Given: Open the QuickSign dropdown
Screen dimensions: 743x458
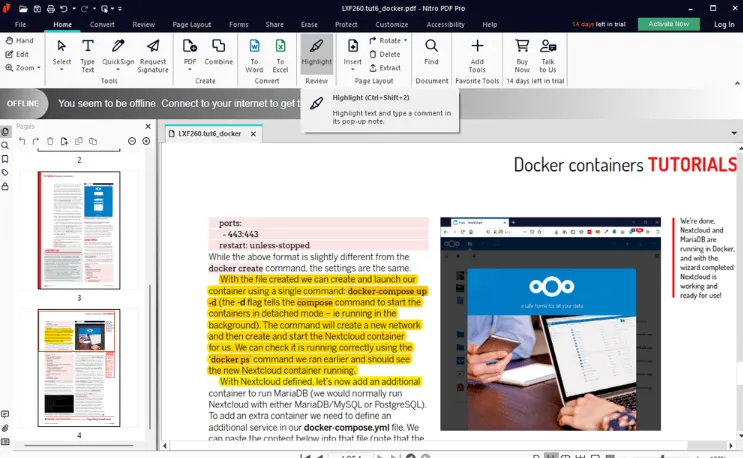Looking at the screenshot, I should [x=118, y=70].
